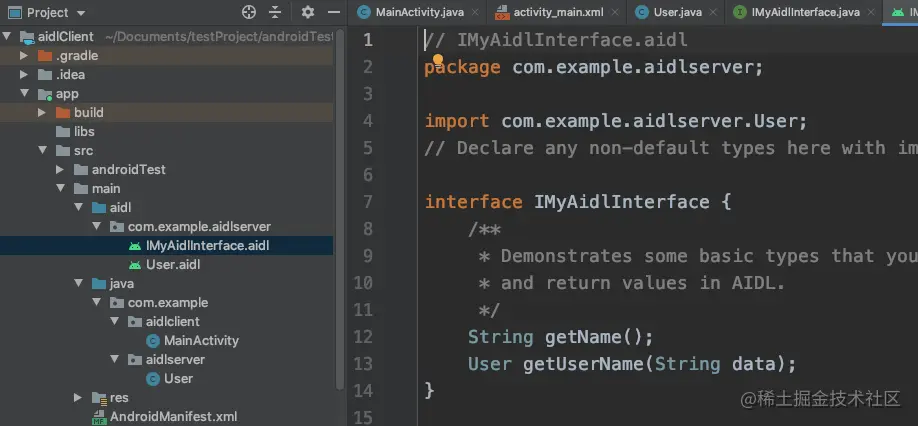Collapse the src folder
The height and width of the screenshot is (426, 918).
[x=42, y=150]
